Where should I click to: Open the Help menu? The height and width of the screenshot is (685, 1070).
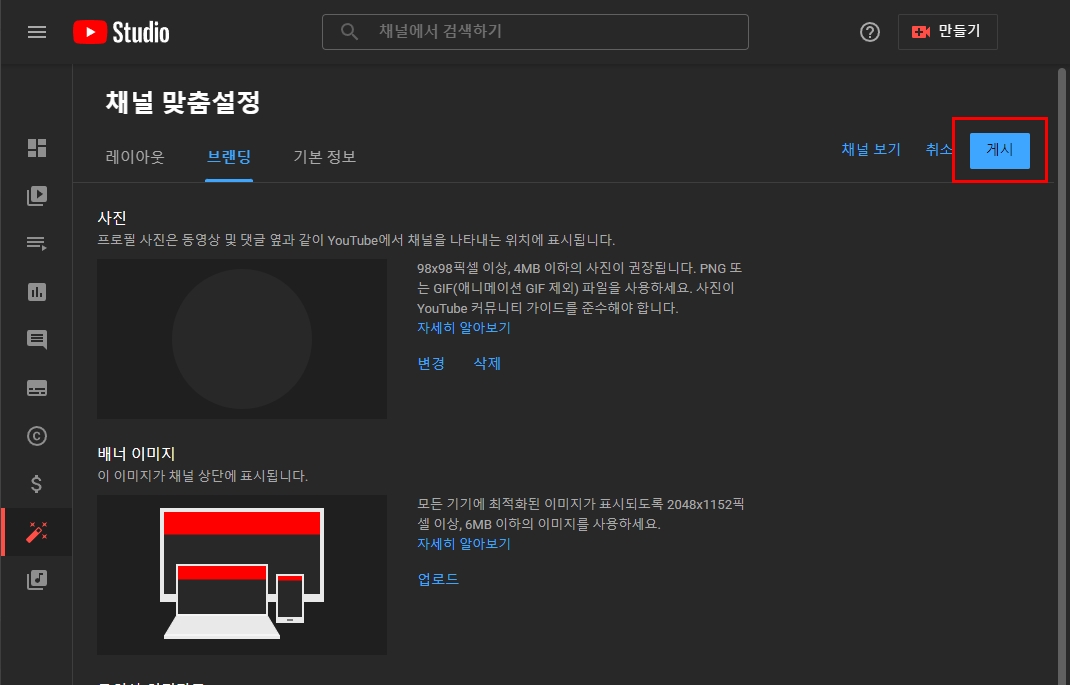coord(869,31)
